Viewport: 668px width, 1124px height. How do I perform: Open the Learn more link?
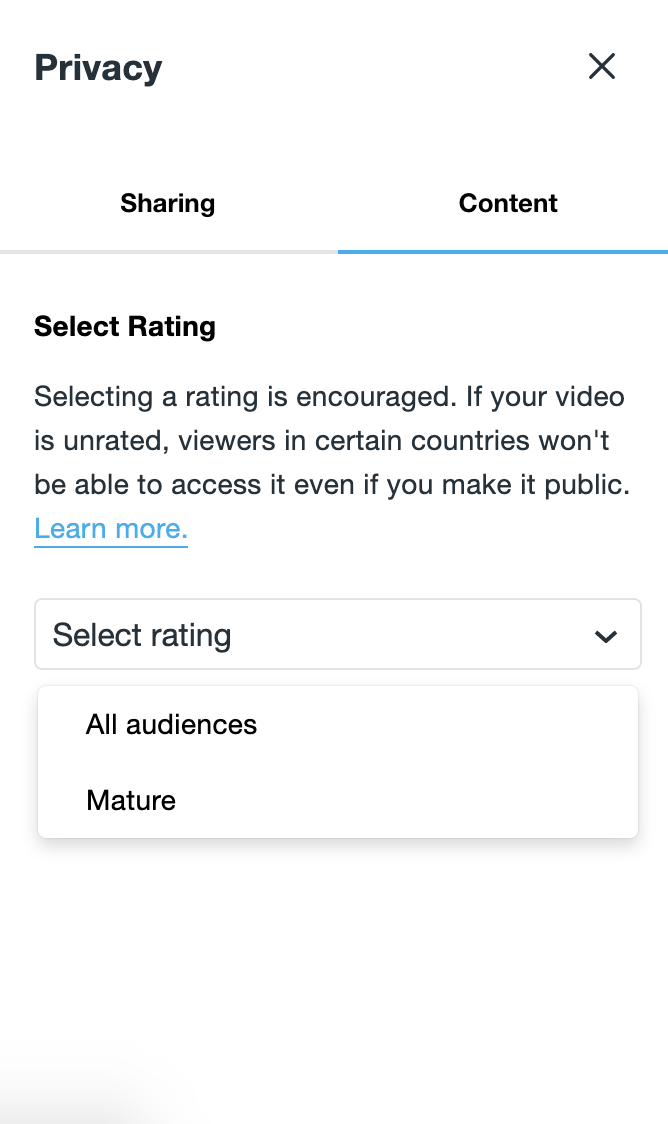point(110,528)
